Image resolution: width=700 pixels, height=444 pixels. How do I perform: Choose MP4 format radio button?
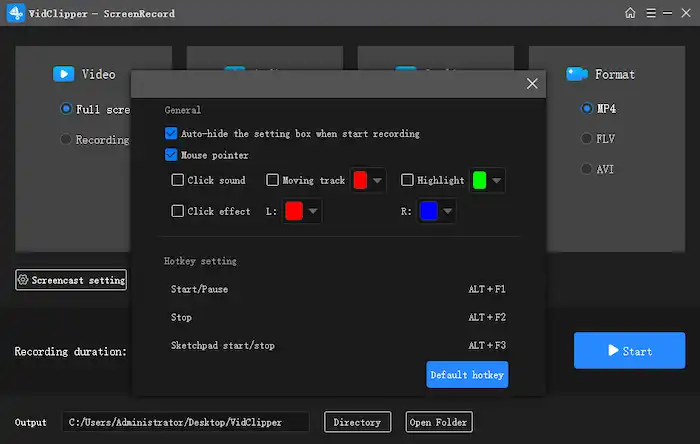pyautogui.click(x=586, y=108)
